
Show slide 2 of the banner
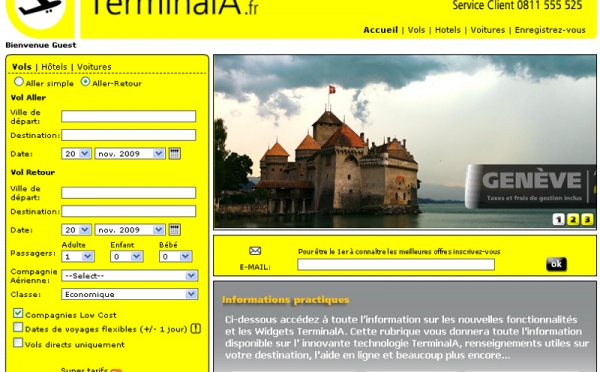click(573, 219)
